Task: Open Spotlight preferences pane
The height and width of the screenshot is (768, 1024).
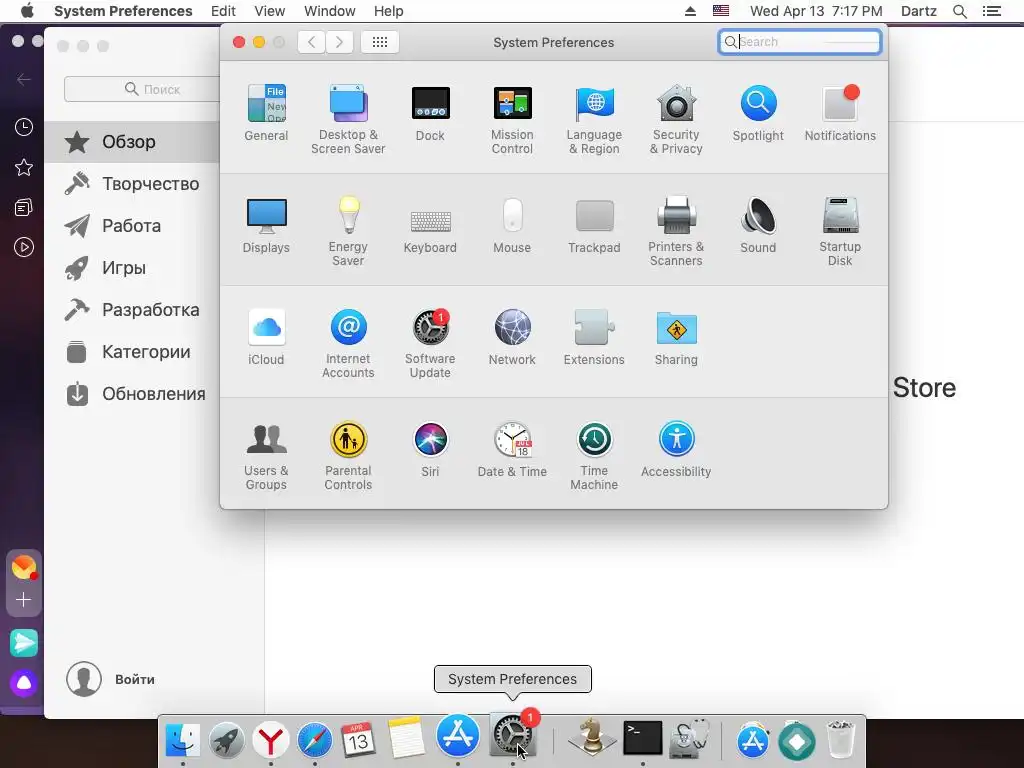Action: 758,113
